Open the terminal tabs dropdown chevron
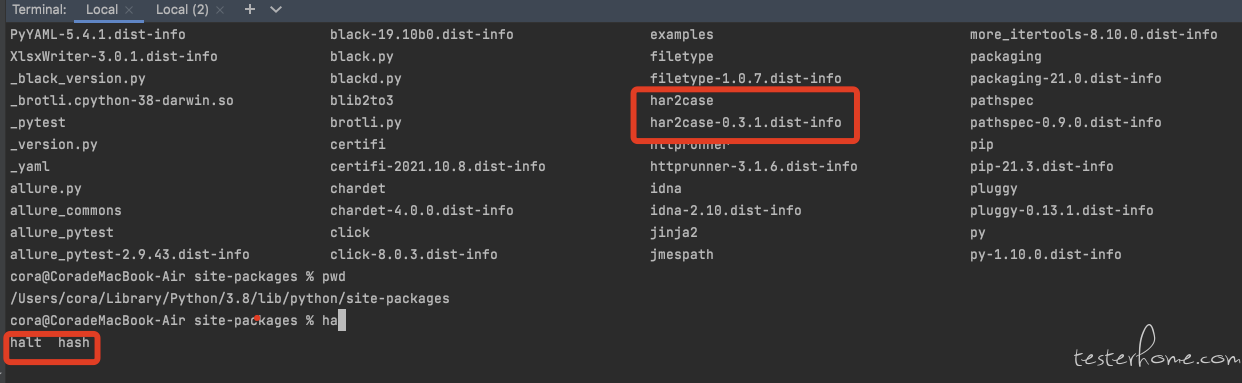Image resolution: width=1242 pixels, height=383 pixels. 276,9
